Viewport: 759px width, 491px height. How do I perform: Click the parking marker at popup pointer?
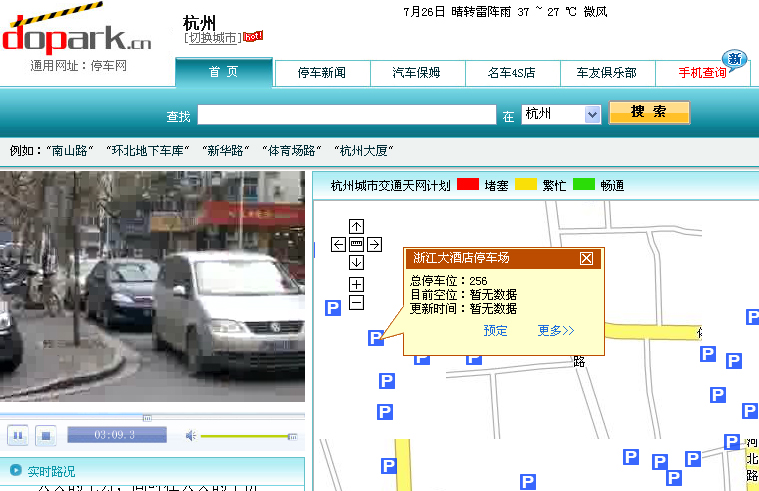[x=376, y=338]
